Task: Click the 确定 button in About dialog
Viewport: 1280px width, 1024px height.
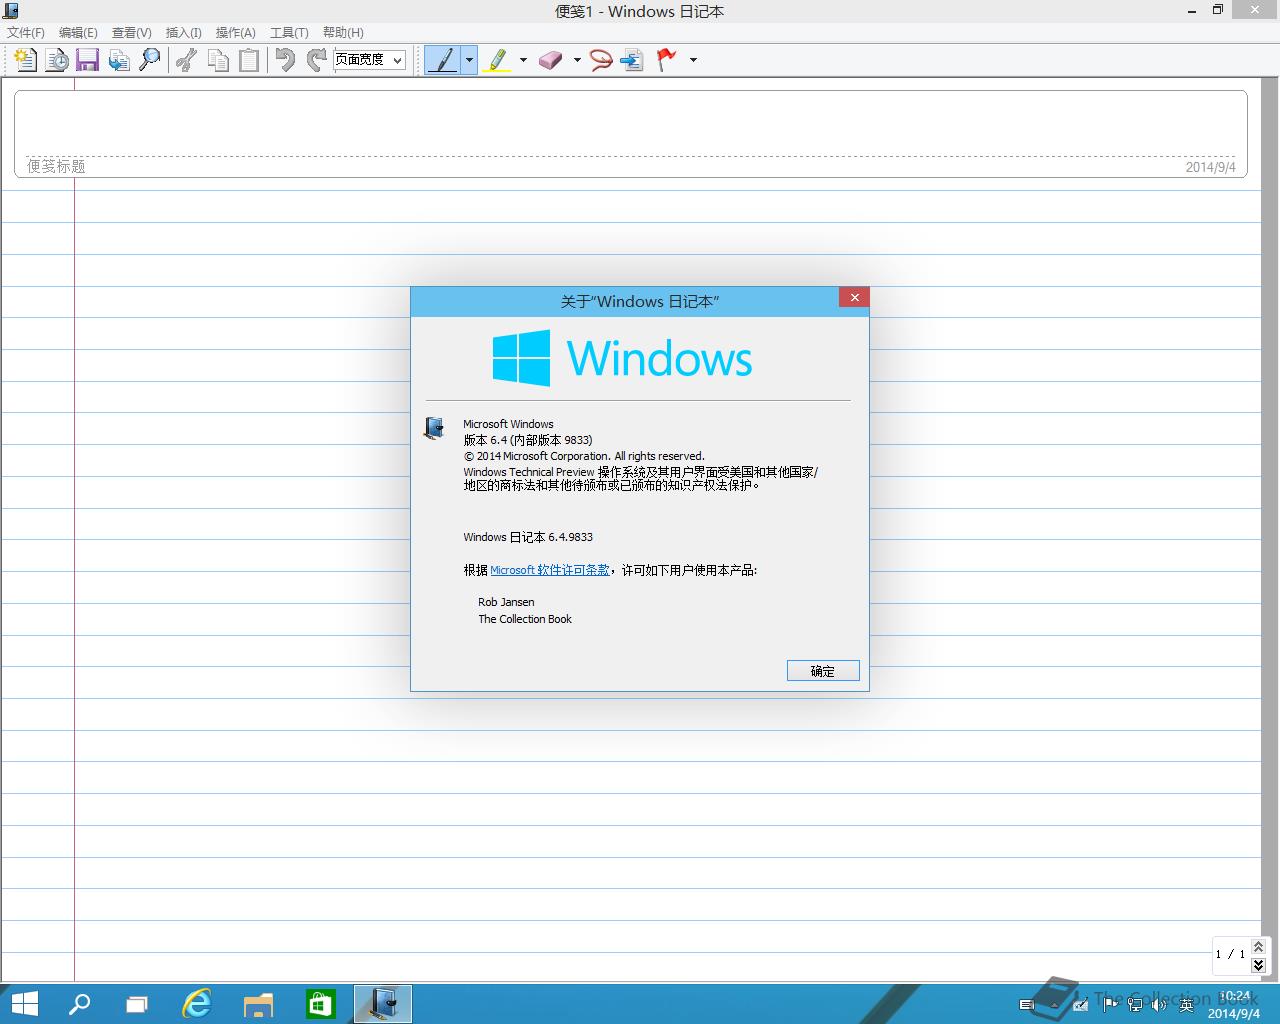Action: 823,671
